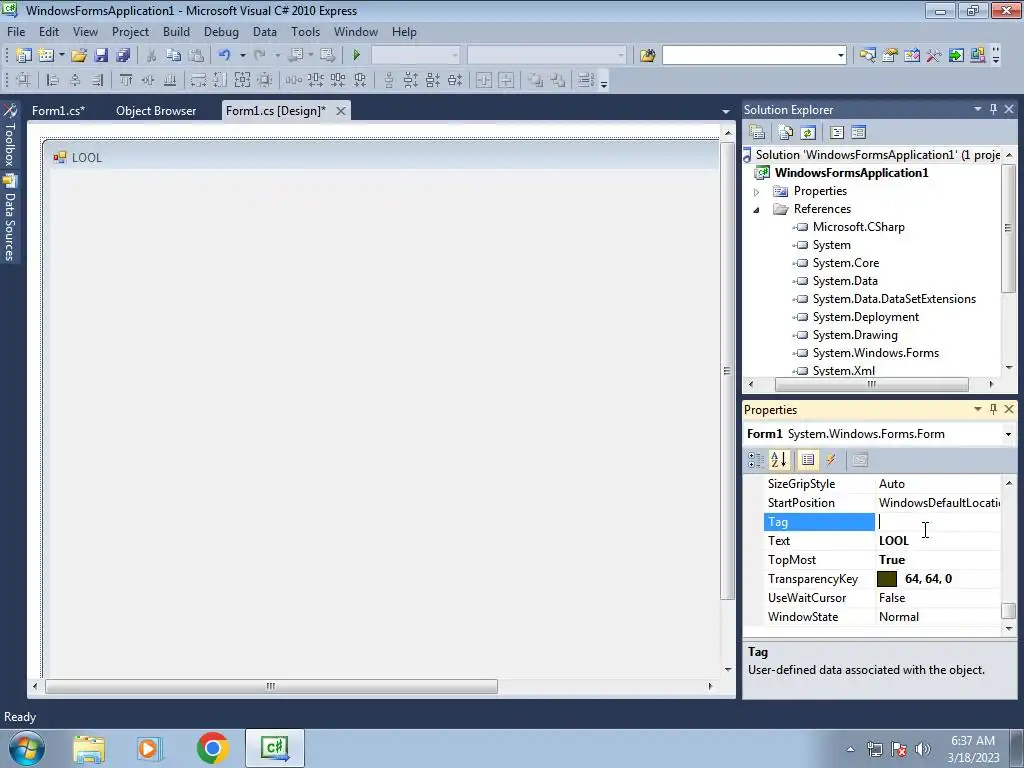Viewport: 1024px width, 768px height.
Task: Click View Designer icon in Solution Explorer
Action: click(859, 133)
